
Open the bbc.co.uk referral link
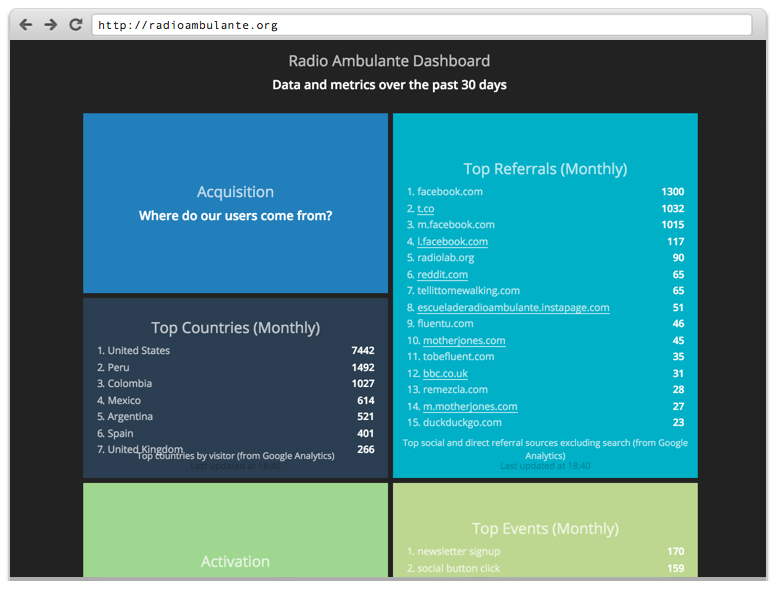pos(445,374)
